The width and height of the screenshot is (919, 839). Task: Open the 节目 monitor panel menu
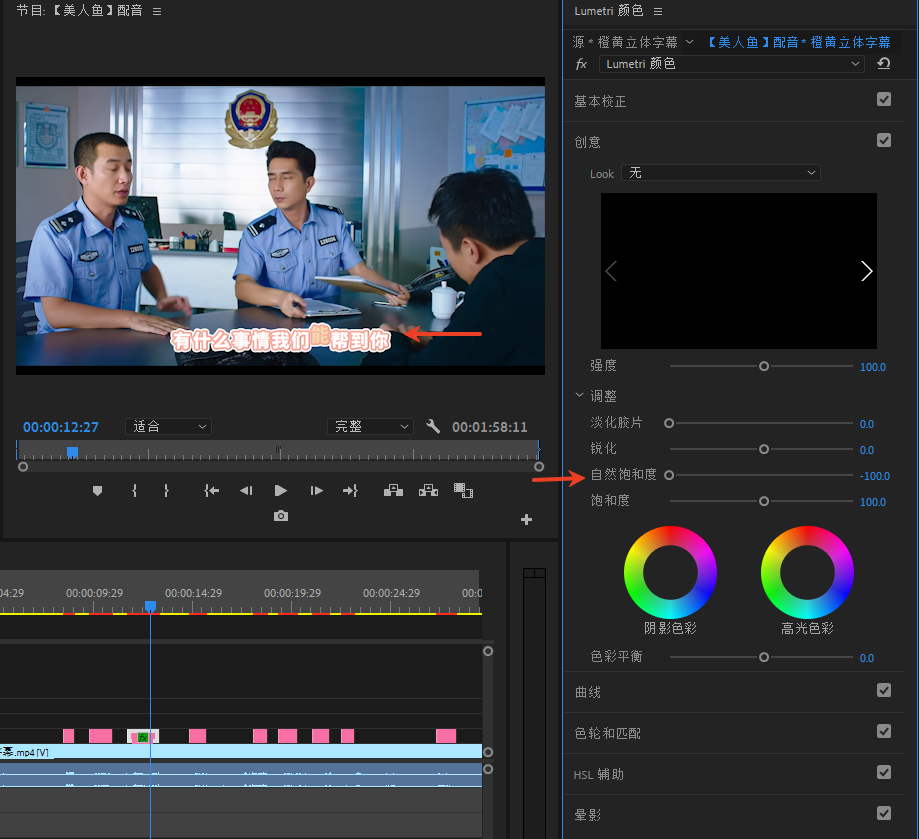click(x=157, y=11)
